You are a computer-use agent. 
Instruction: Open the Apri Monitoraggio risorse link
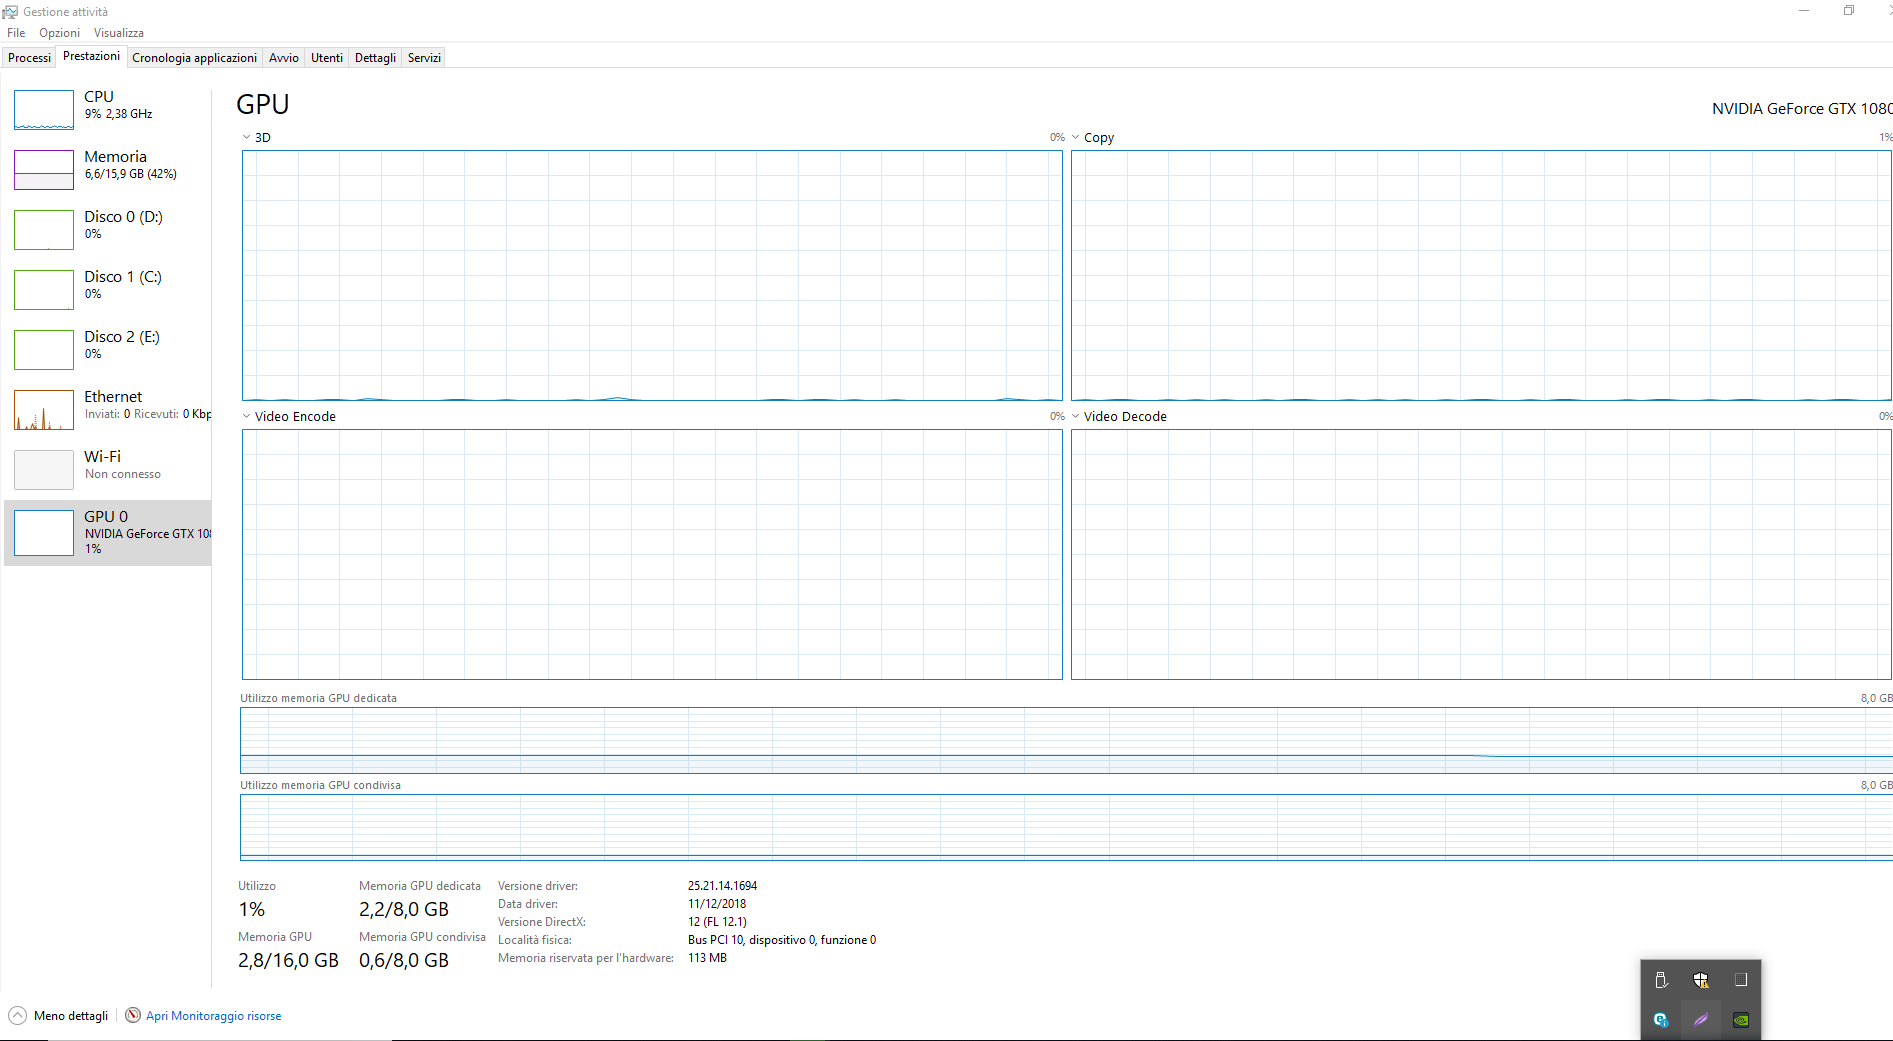(x=213, y=1015)
